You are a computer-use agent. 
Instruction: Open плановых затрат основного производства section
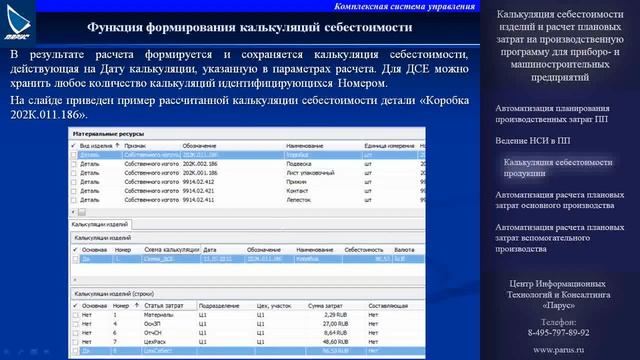coord(560,200)
